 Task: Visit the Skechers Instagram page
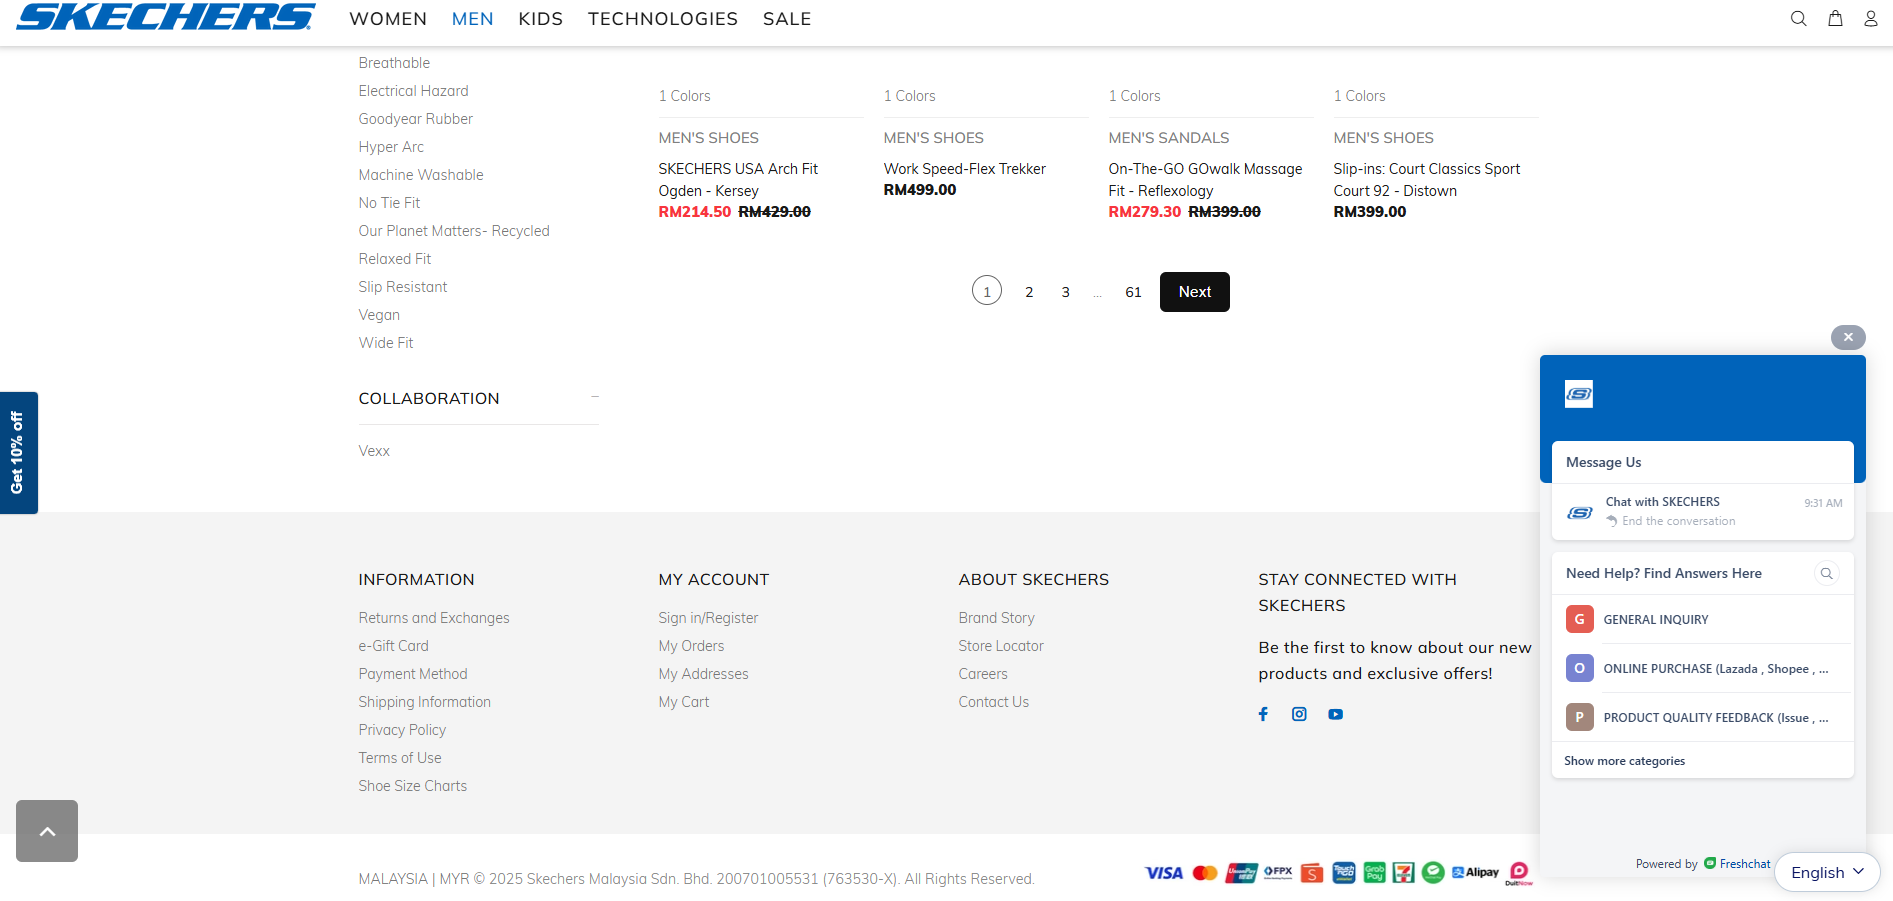coord(1299,714)
